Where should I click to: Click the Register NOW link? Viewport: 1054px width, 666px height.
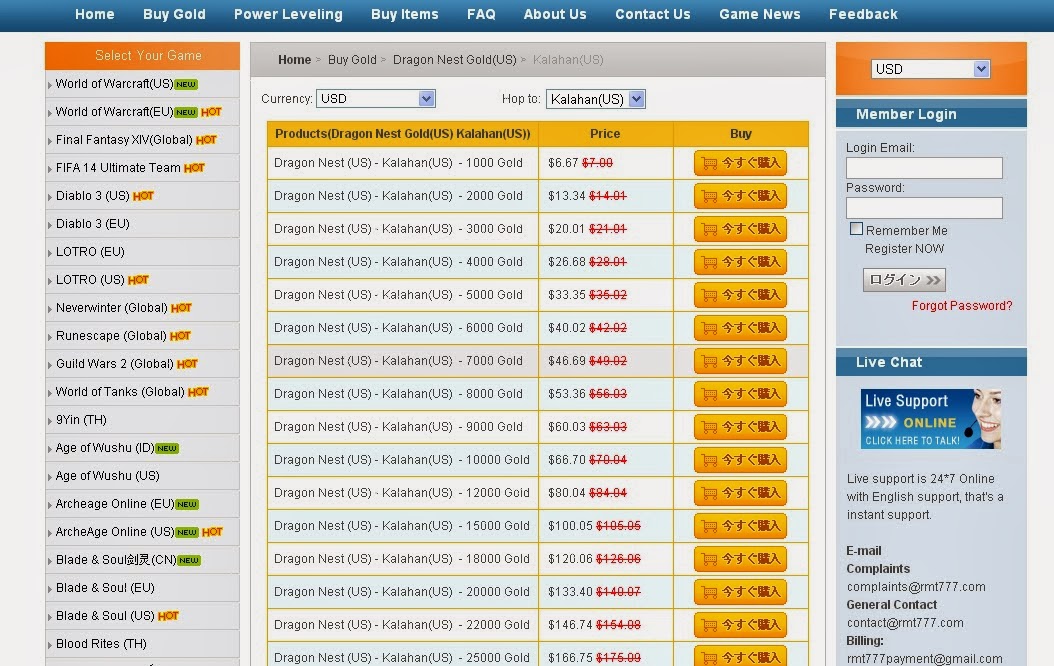[905, 249]
